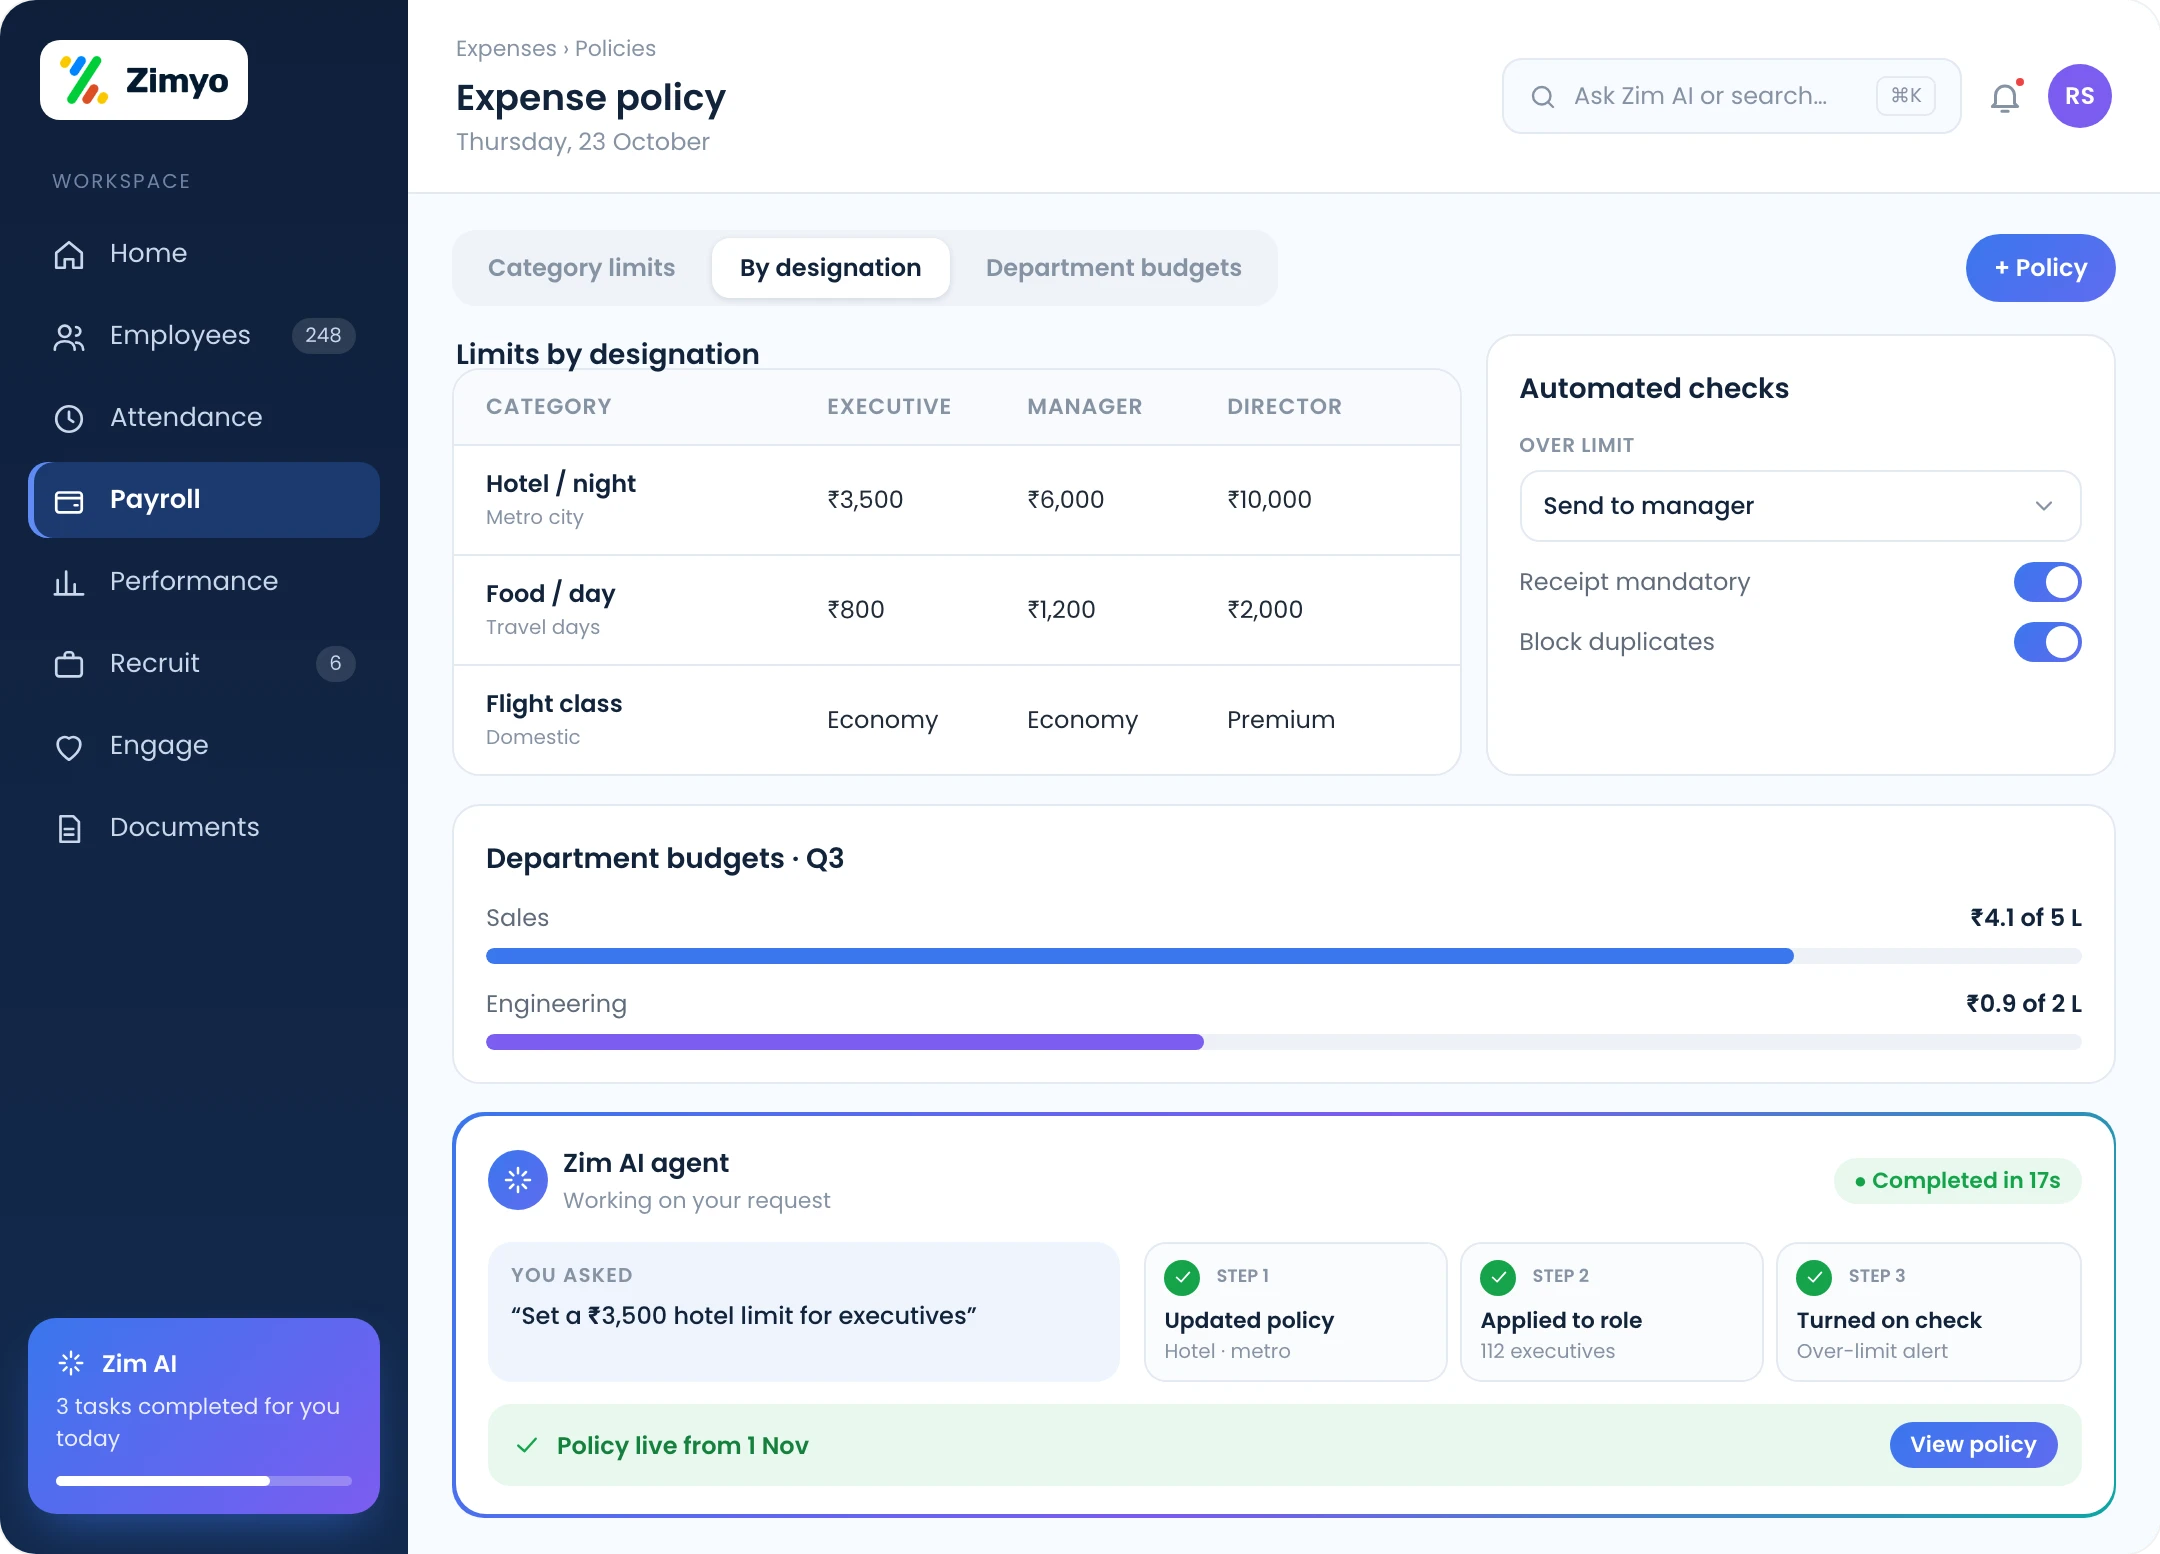The width and height of the screenshot is (2160, 1554).
Task: Select the By designation tab
Action: point(830,268)
